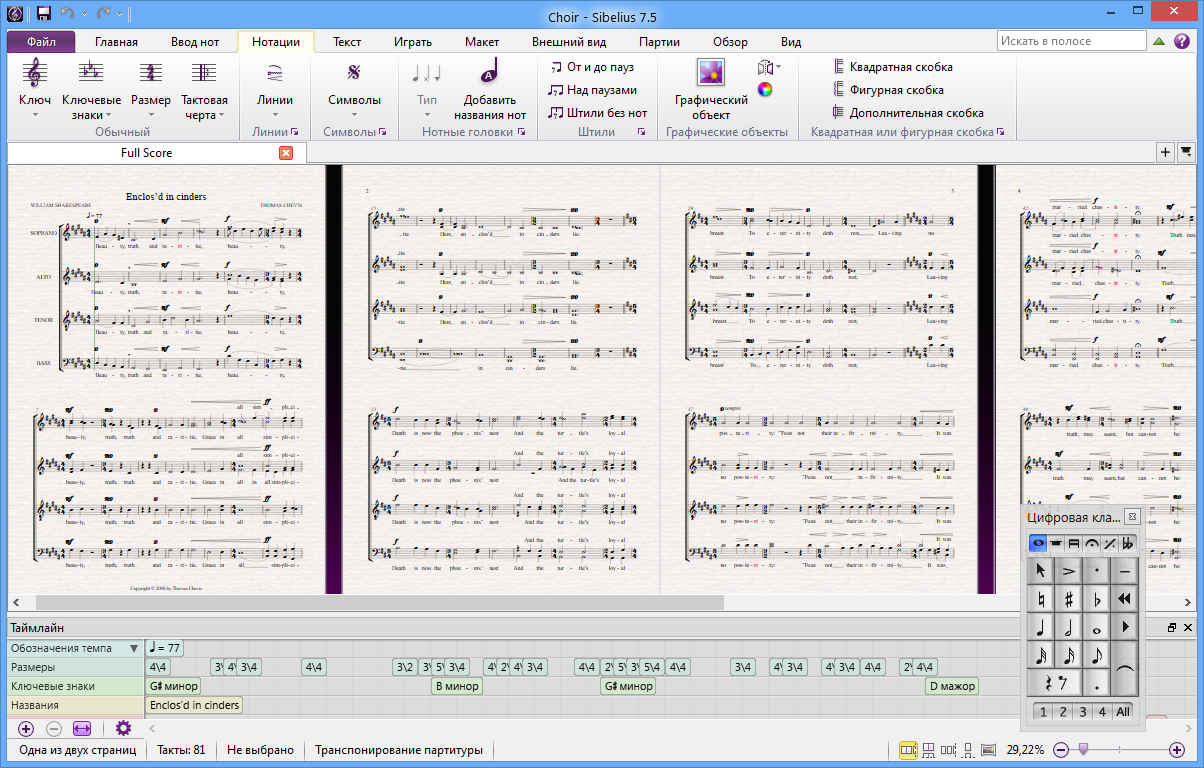Screen dimensions: 1204x768
Task: Select the whole note keypad key
Action: click(1097, 628)
